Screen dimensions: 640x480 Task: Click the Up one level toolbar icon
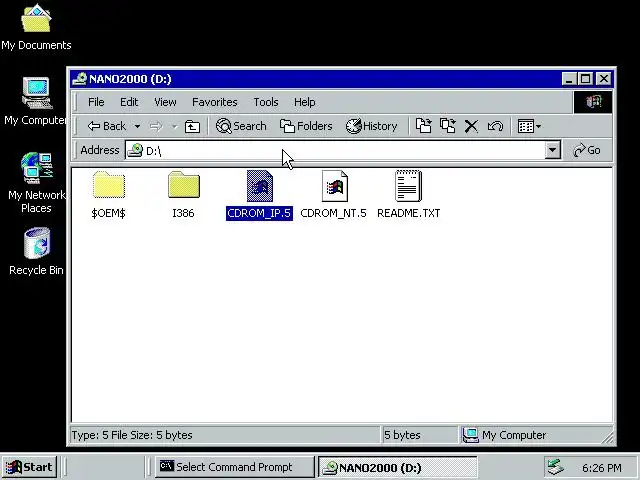click(192, 127)
